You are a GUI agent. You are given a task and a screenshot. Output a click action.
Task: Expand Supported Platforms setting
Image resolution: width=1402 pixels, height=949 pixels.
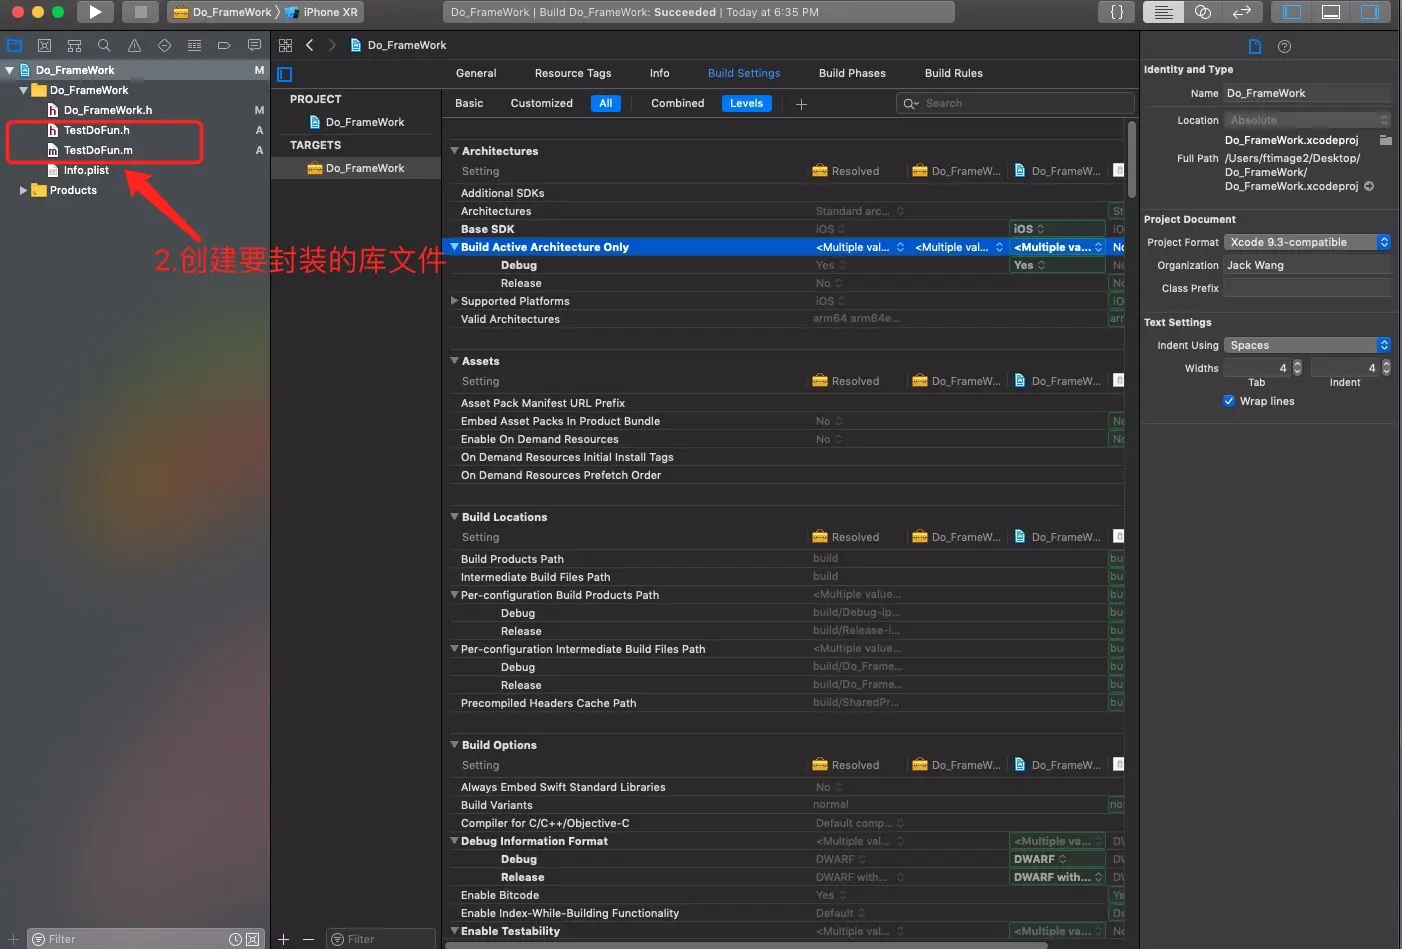click(x=454, y=301)
